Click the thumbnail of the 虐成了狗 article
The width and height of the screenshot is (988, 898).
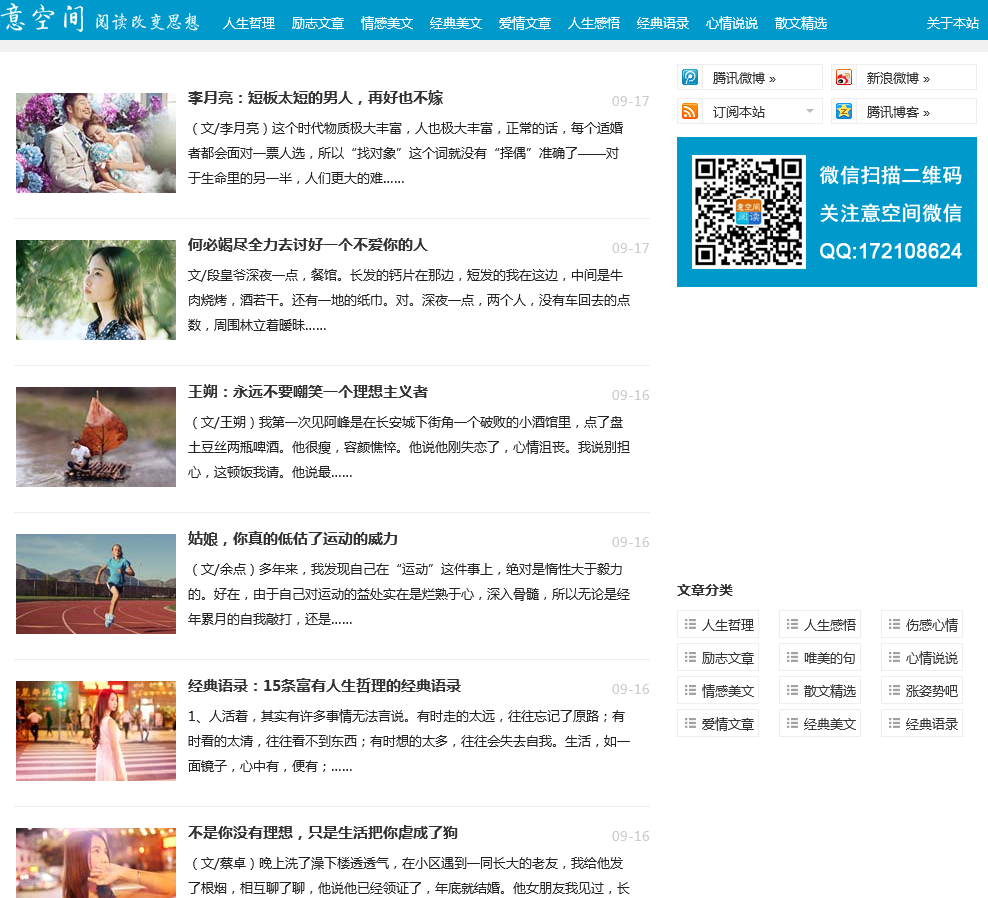96,863
